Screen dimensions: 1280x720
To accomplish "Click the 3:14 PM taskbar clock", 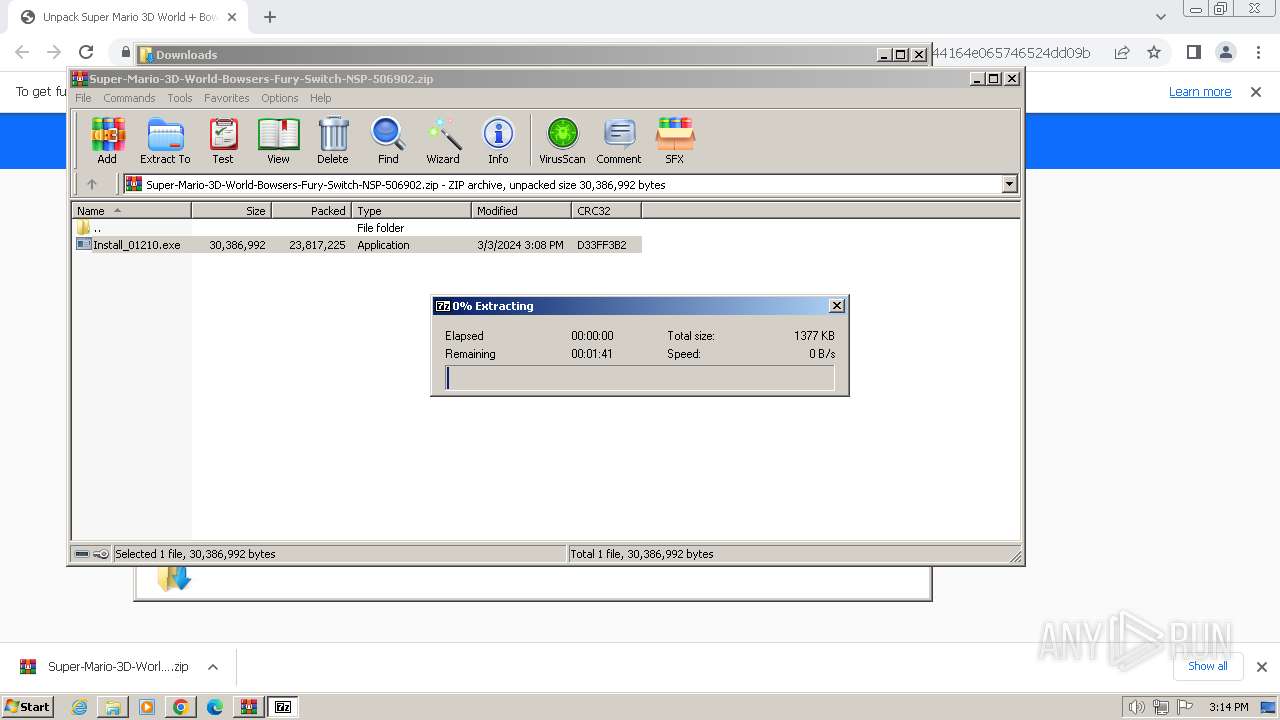I will [1228, 707].
